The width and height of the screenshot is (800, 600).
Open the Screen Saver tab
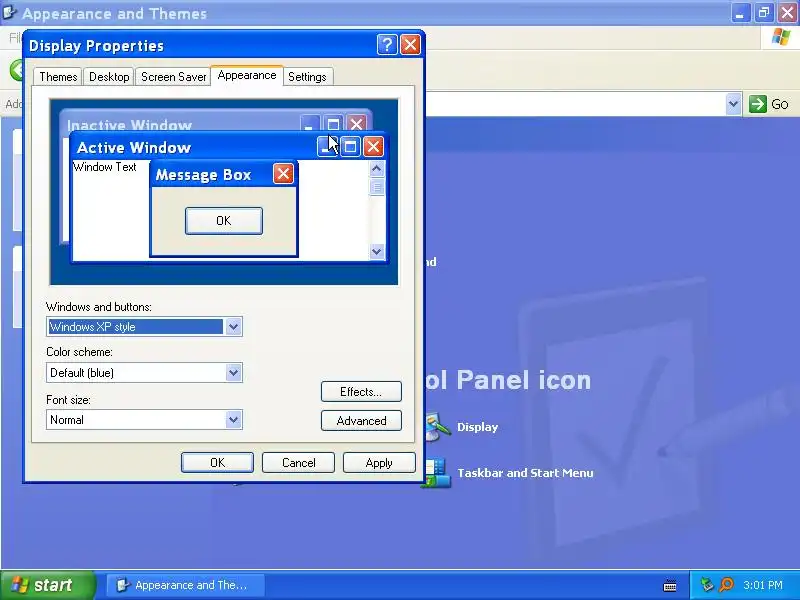(173, 77)
